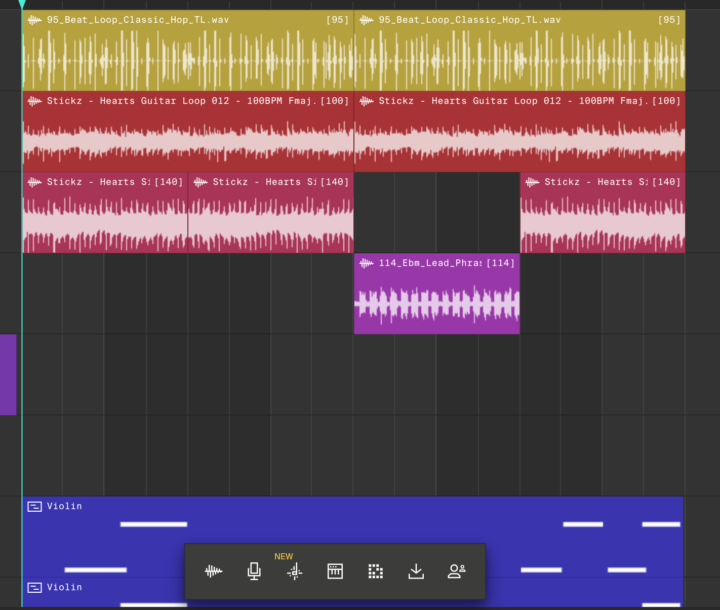Click waveform icon on second yellow beat loop
This screenshot has width=720, height=610.
(x=366, y=20)
